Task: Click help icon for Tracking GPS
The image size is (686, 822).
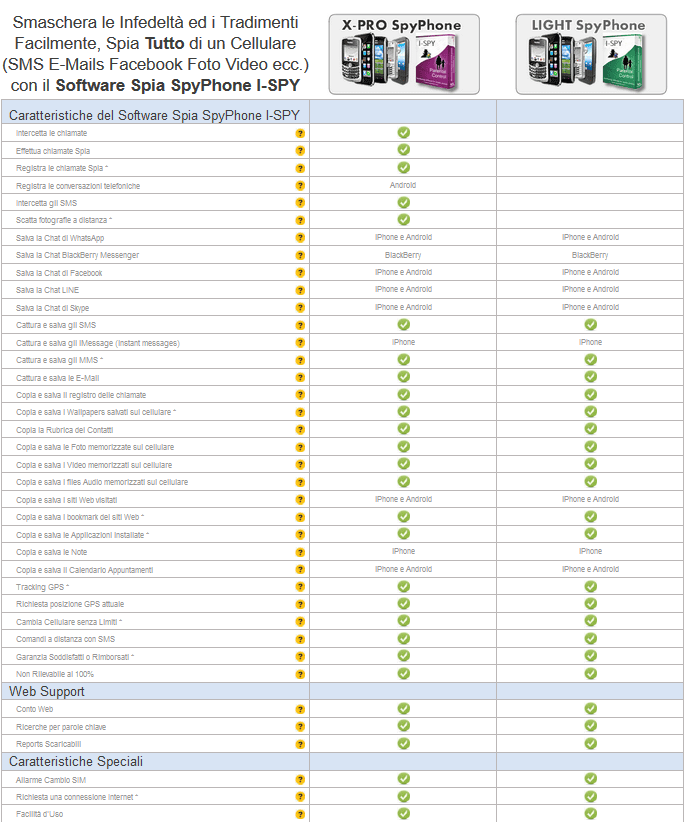Action: (300, 587)
